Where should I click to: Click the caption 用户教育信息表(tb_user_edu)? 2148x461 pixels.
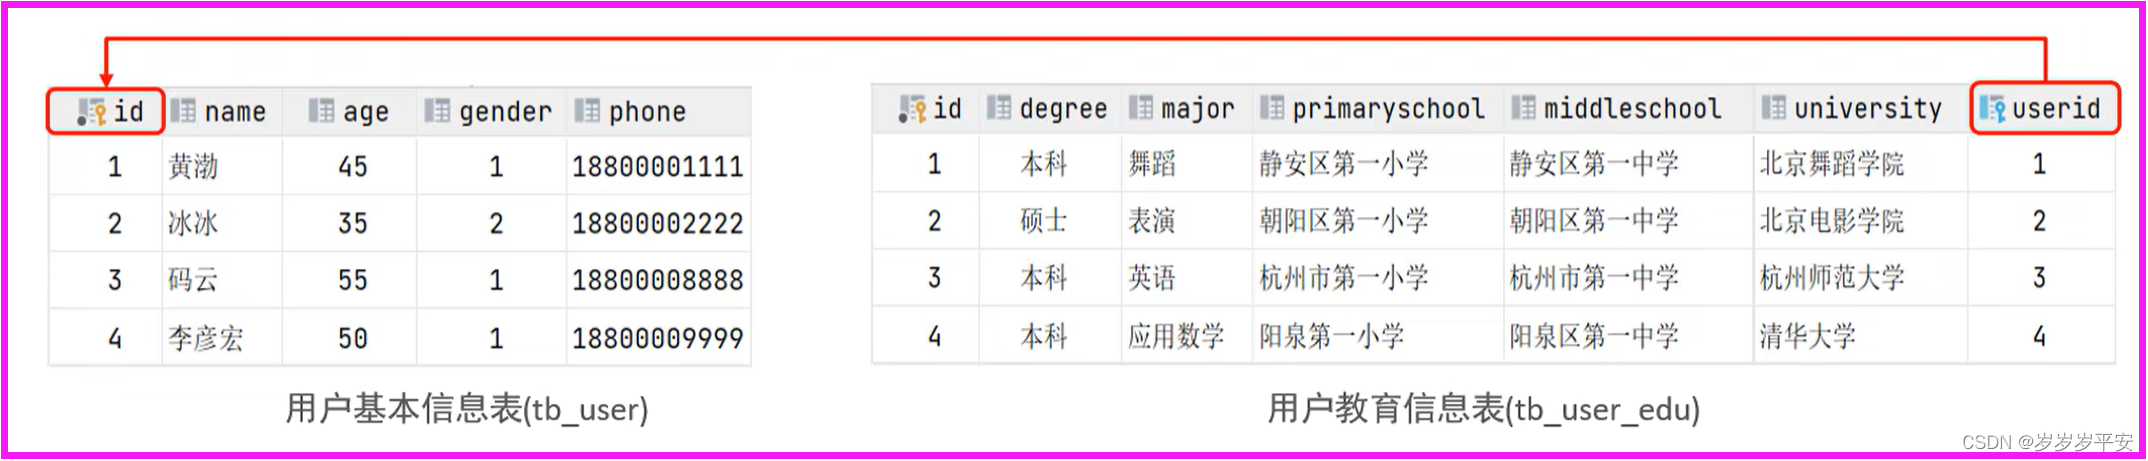1484,409
